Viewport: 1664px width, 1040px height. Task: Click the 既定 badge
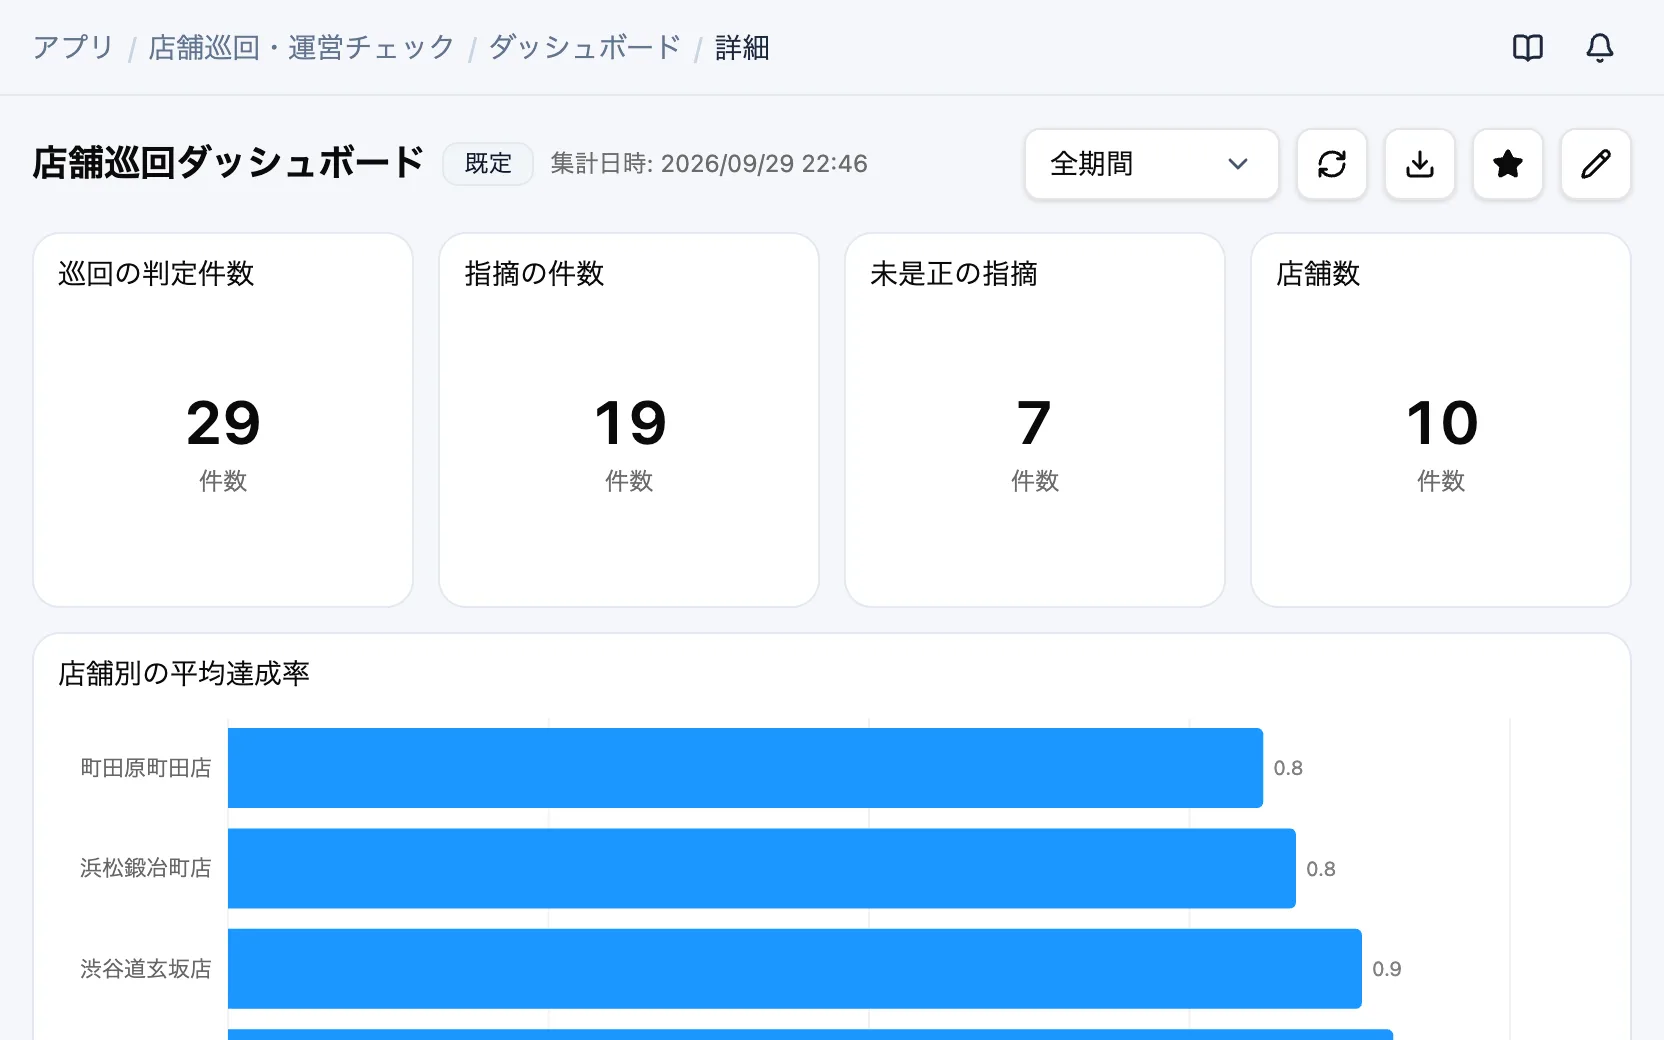pos(488,164)
